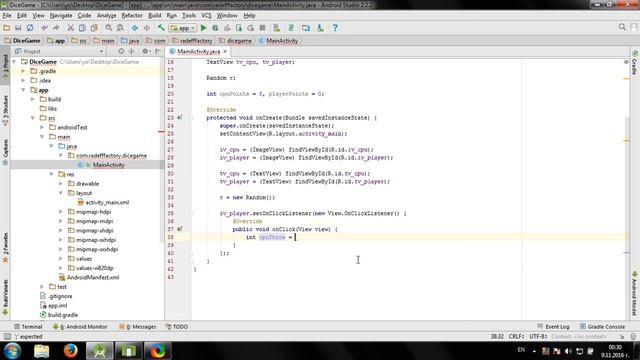Expand the androidTest folder
This screenshot has height=360, width=640.
tap(42, 127)
